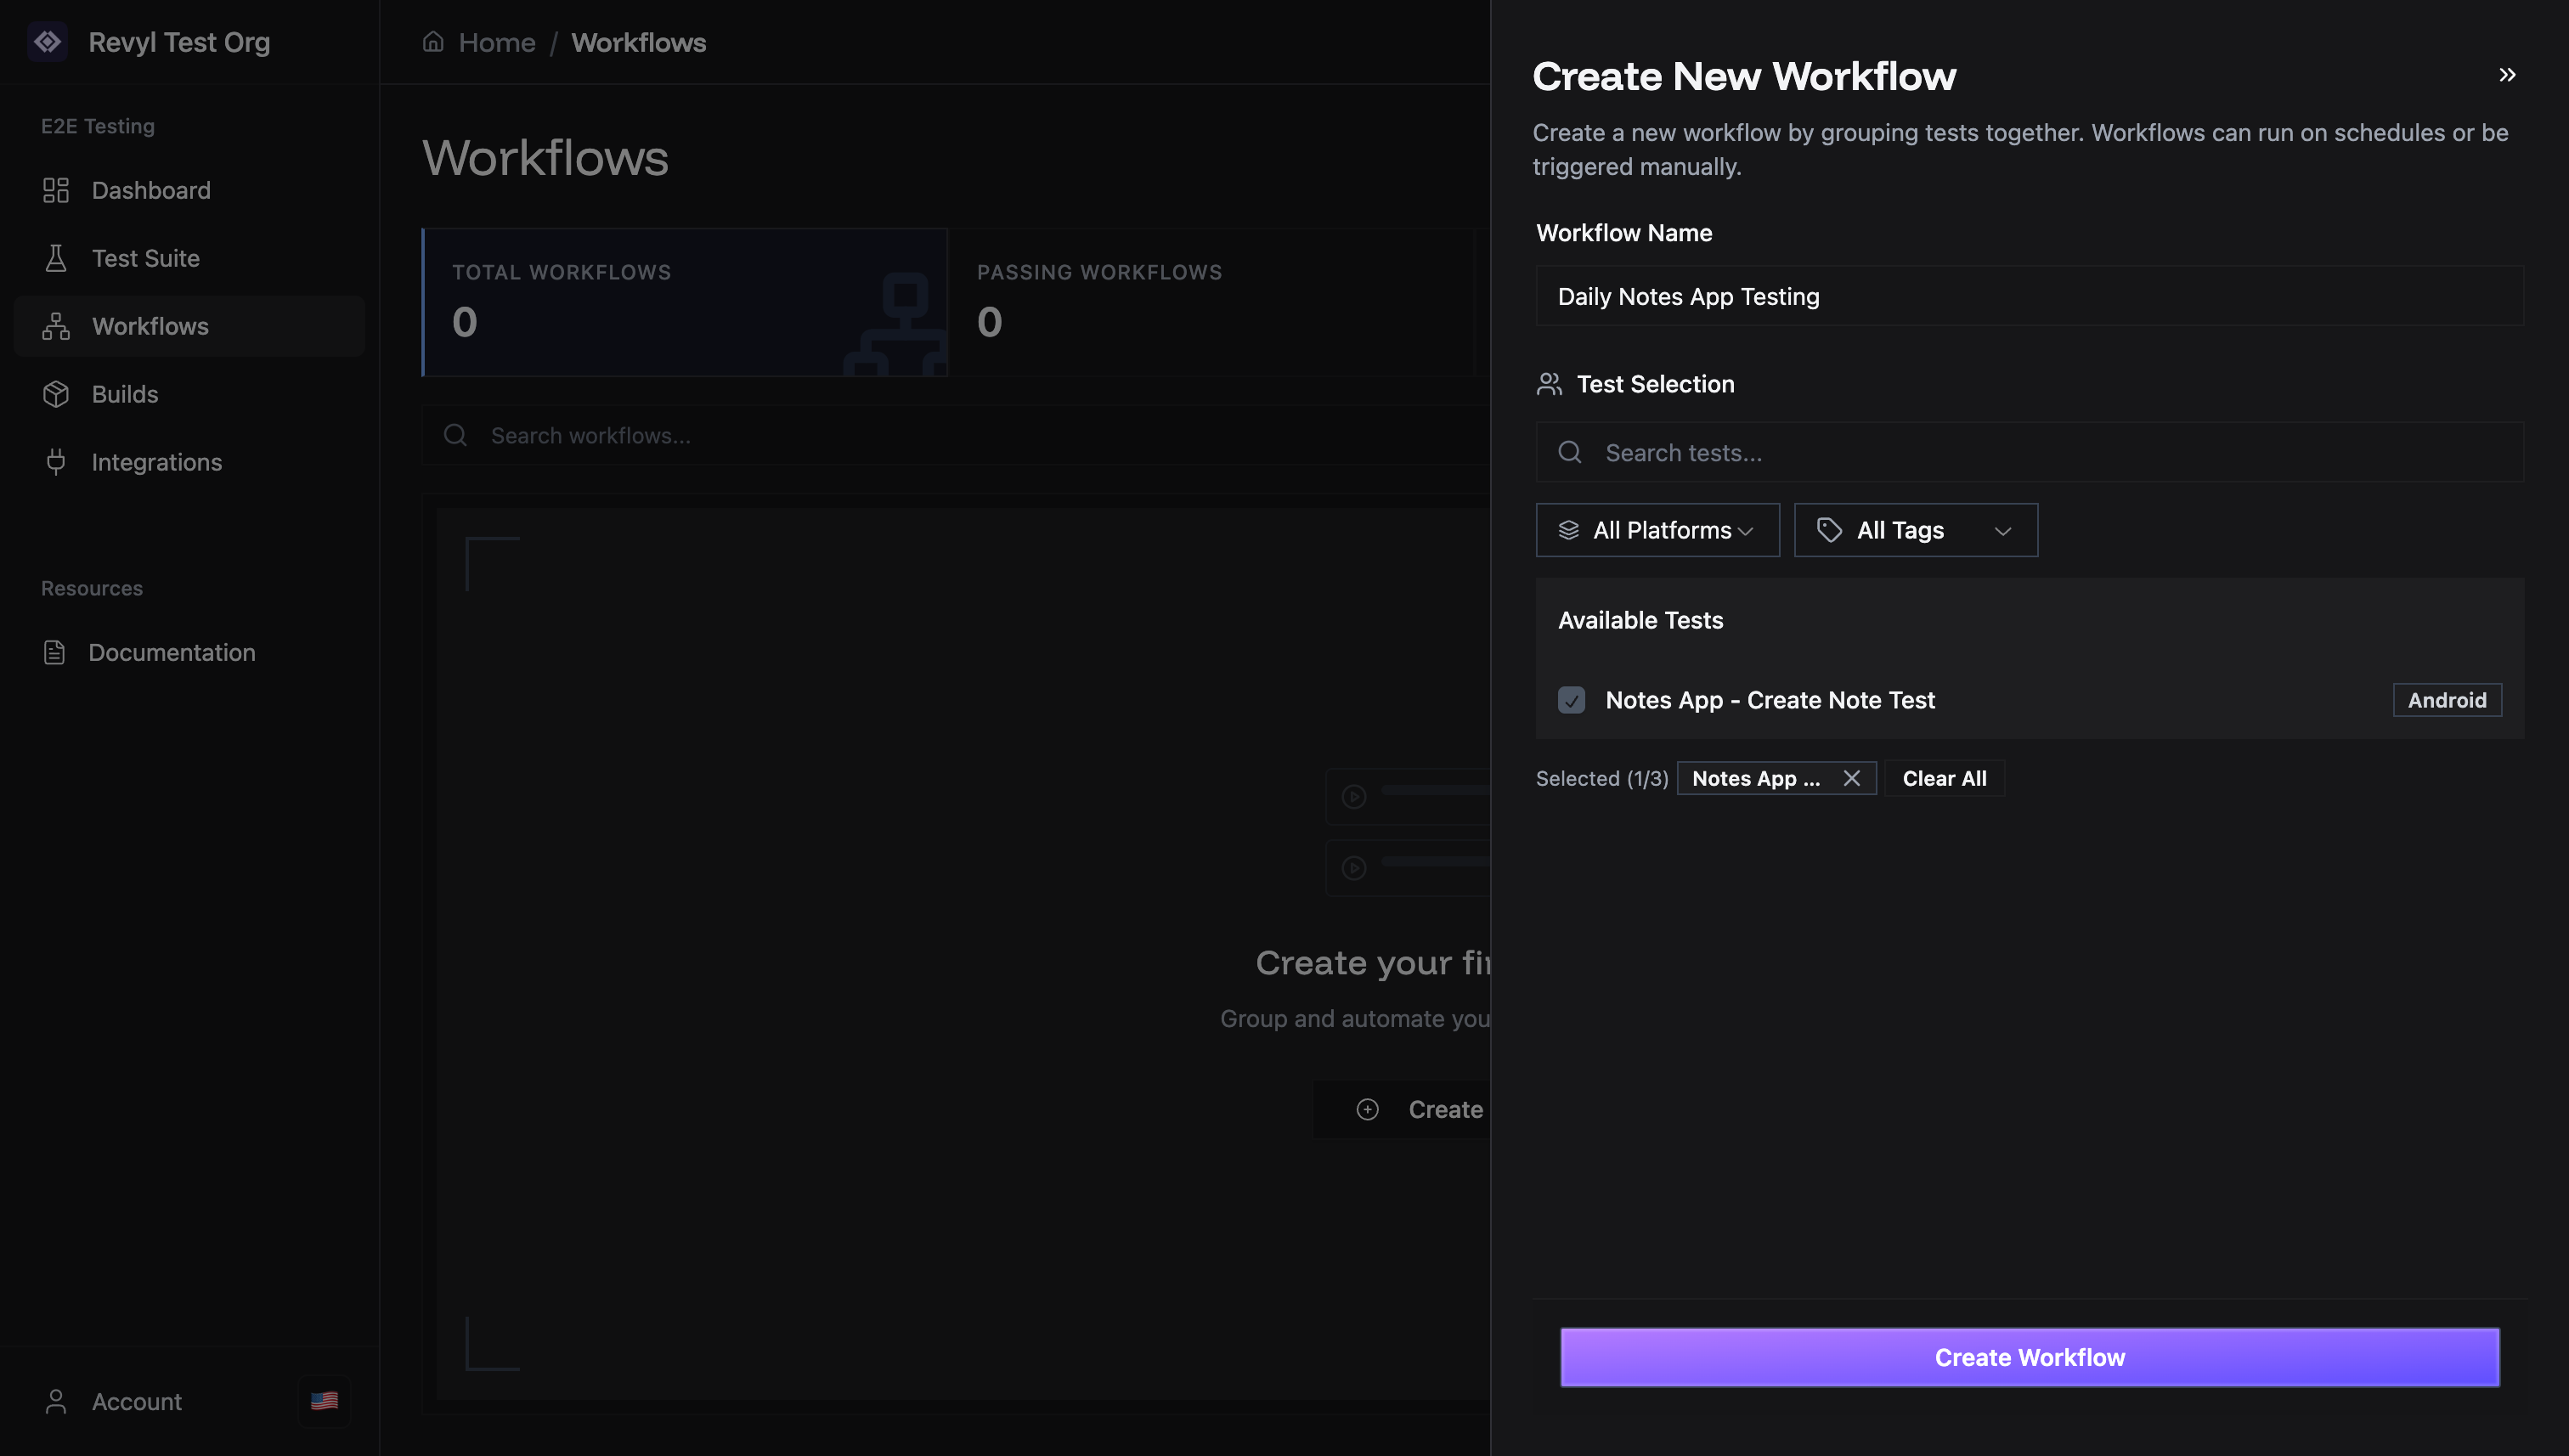Open the Account menu at bottom left
This screenshot has height=1456, width=2569.
point(135,1401)
